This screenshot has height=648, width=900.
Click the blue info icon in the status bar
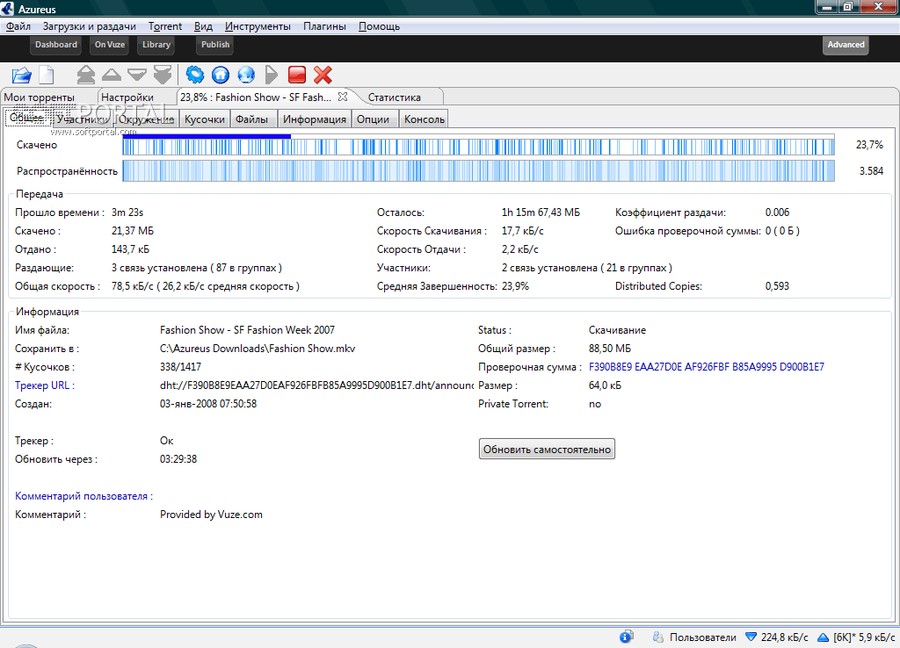pyautogui.click(x=626, y=637)
